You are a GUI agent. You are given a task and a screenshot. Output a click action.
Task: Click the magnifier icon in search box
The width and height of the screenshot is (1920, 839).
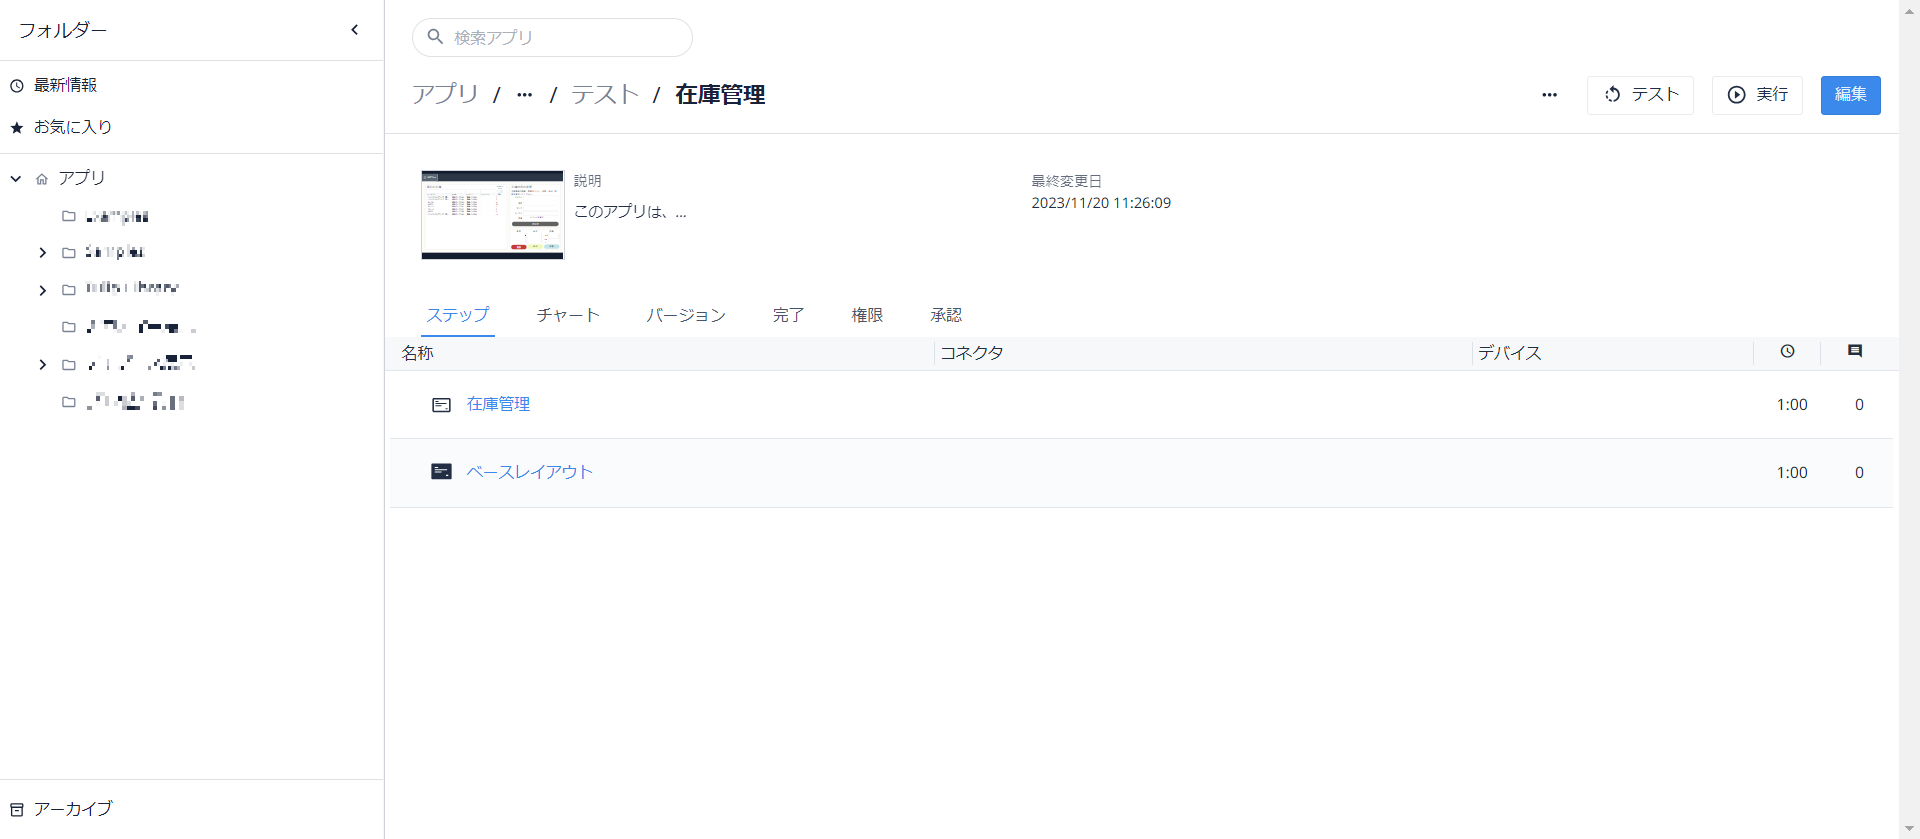(x=435, y=37)
